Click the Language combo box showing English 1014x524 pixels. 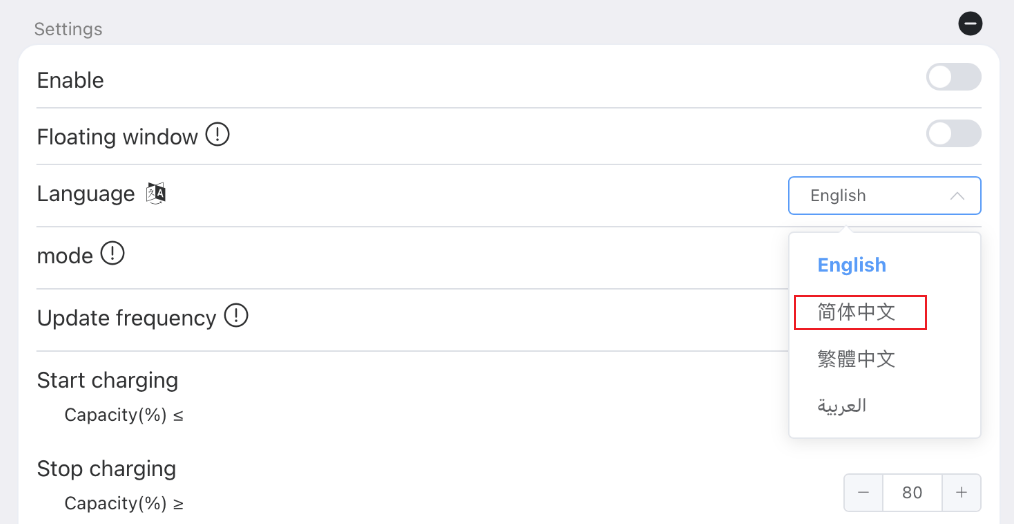[884, 195]
